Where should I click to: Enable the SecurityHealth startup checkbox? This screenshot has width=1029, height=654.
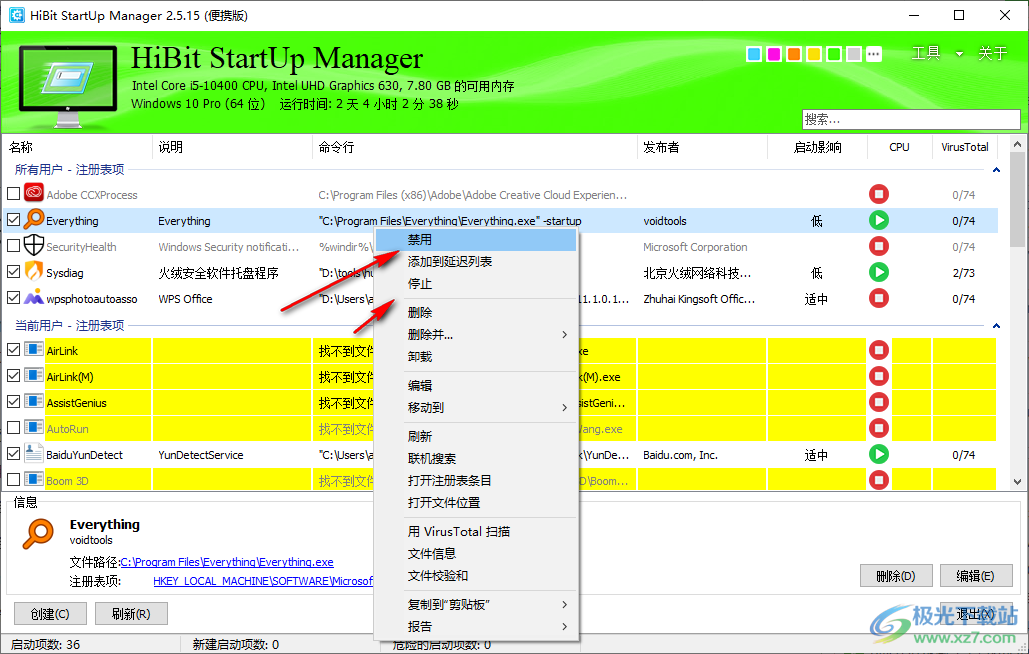13,246
